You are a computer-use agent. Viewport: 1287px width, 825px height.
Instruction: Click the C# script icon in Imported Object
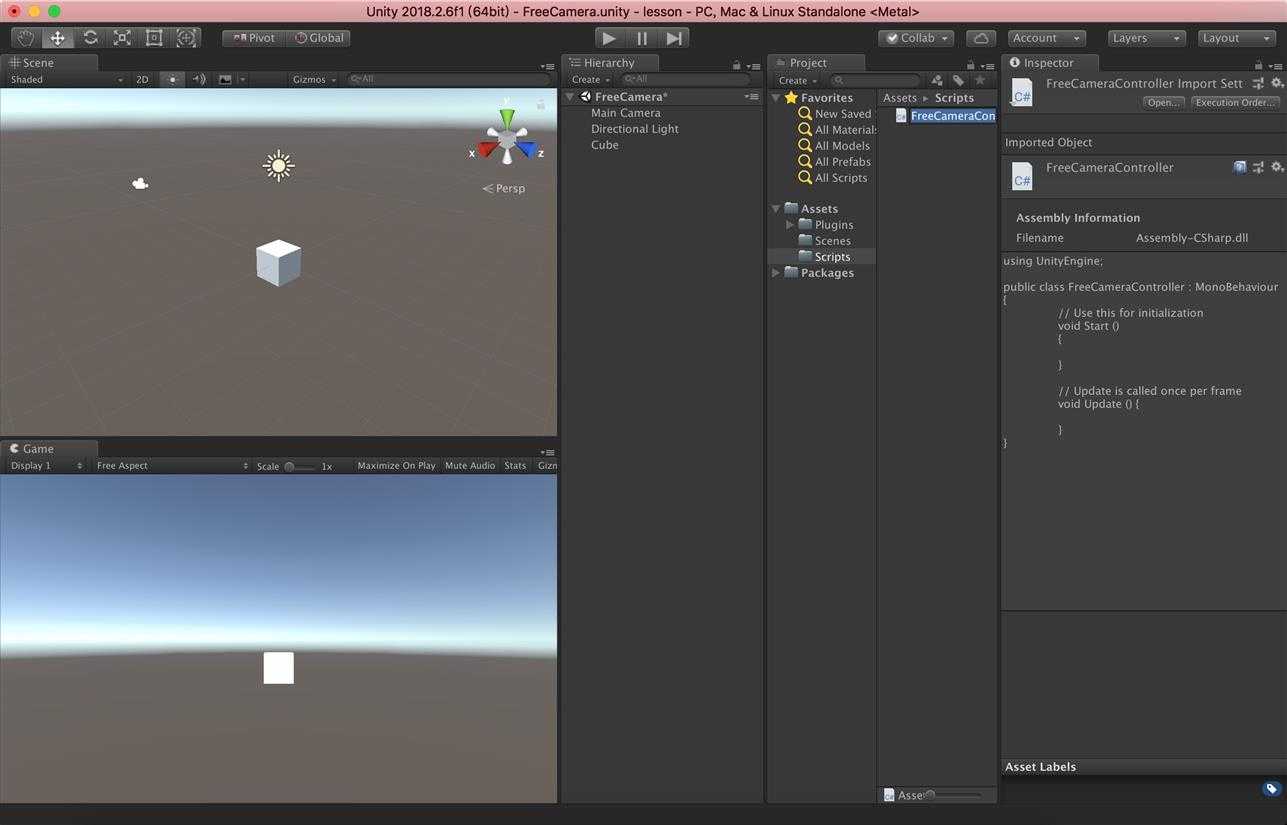point(1021,175)
